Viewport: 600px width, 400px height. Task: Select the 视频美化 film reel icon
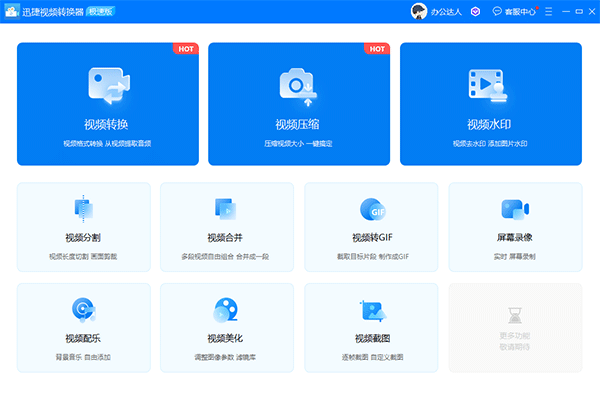coord(226,309)
